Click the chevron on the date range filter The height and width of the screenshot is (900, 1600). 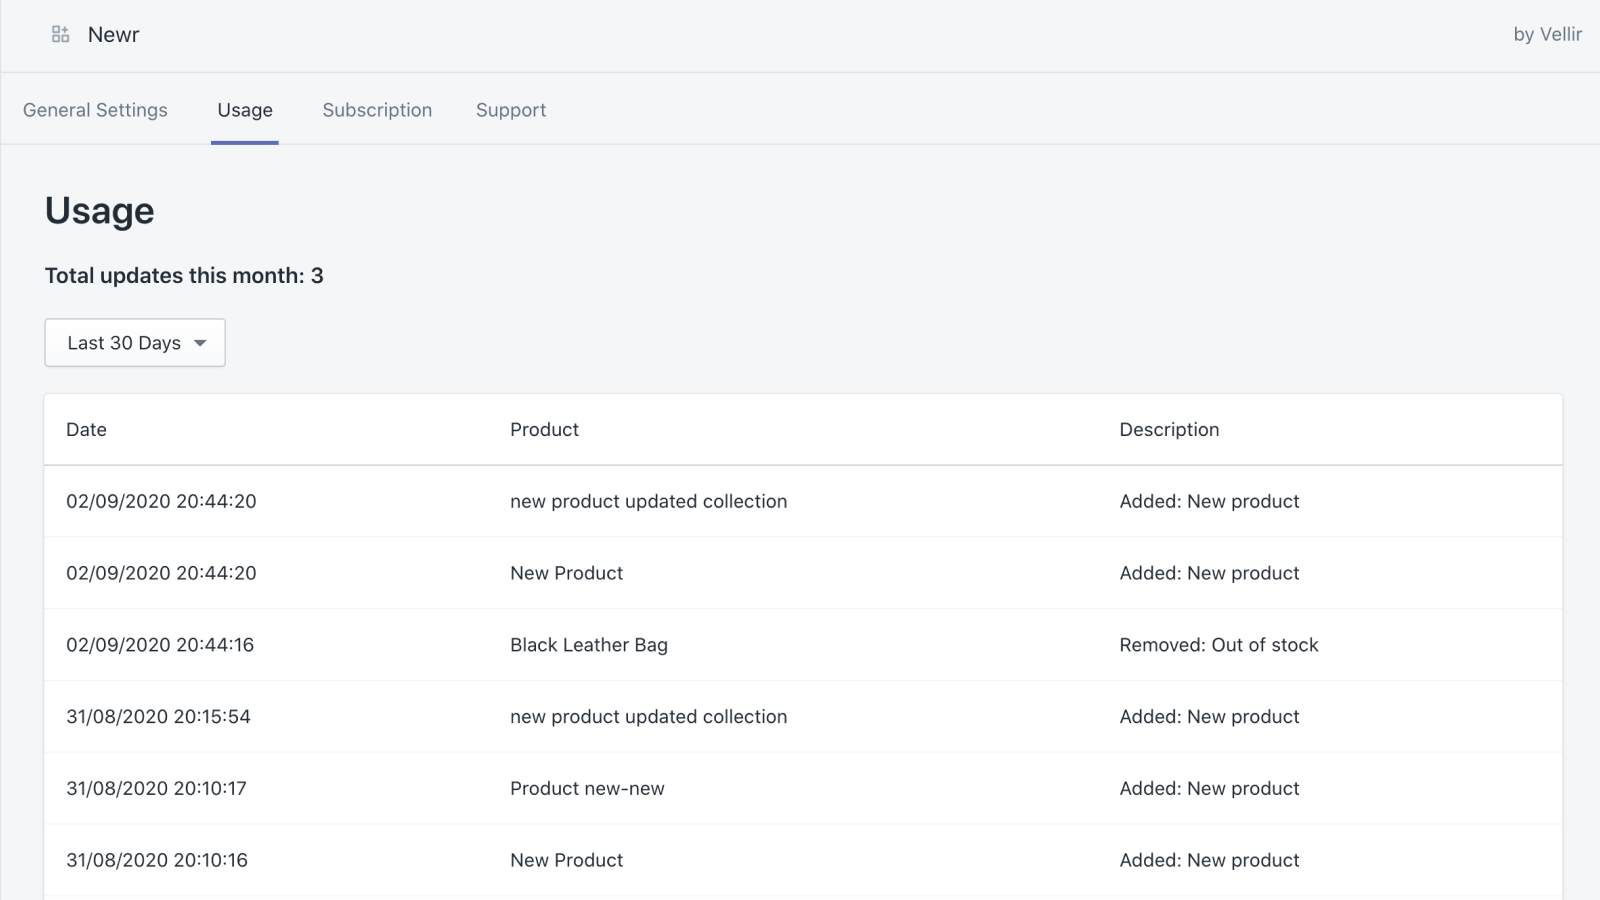[x=201, y=343]
